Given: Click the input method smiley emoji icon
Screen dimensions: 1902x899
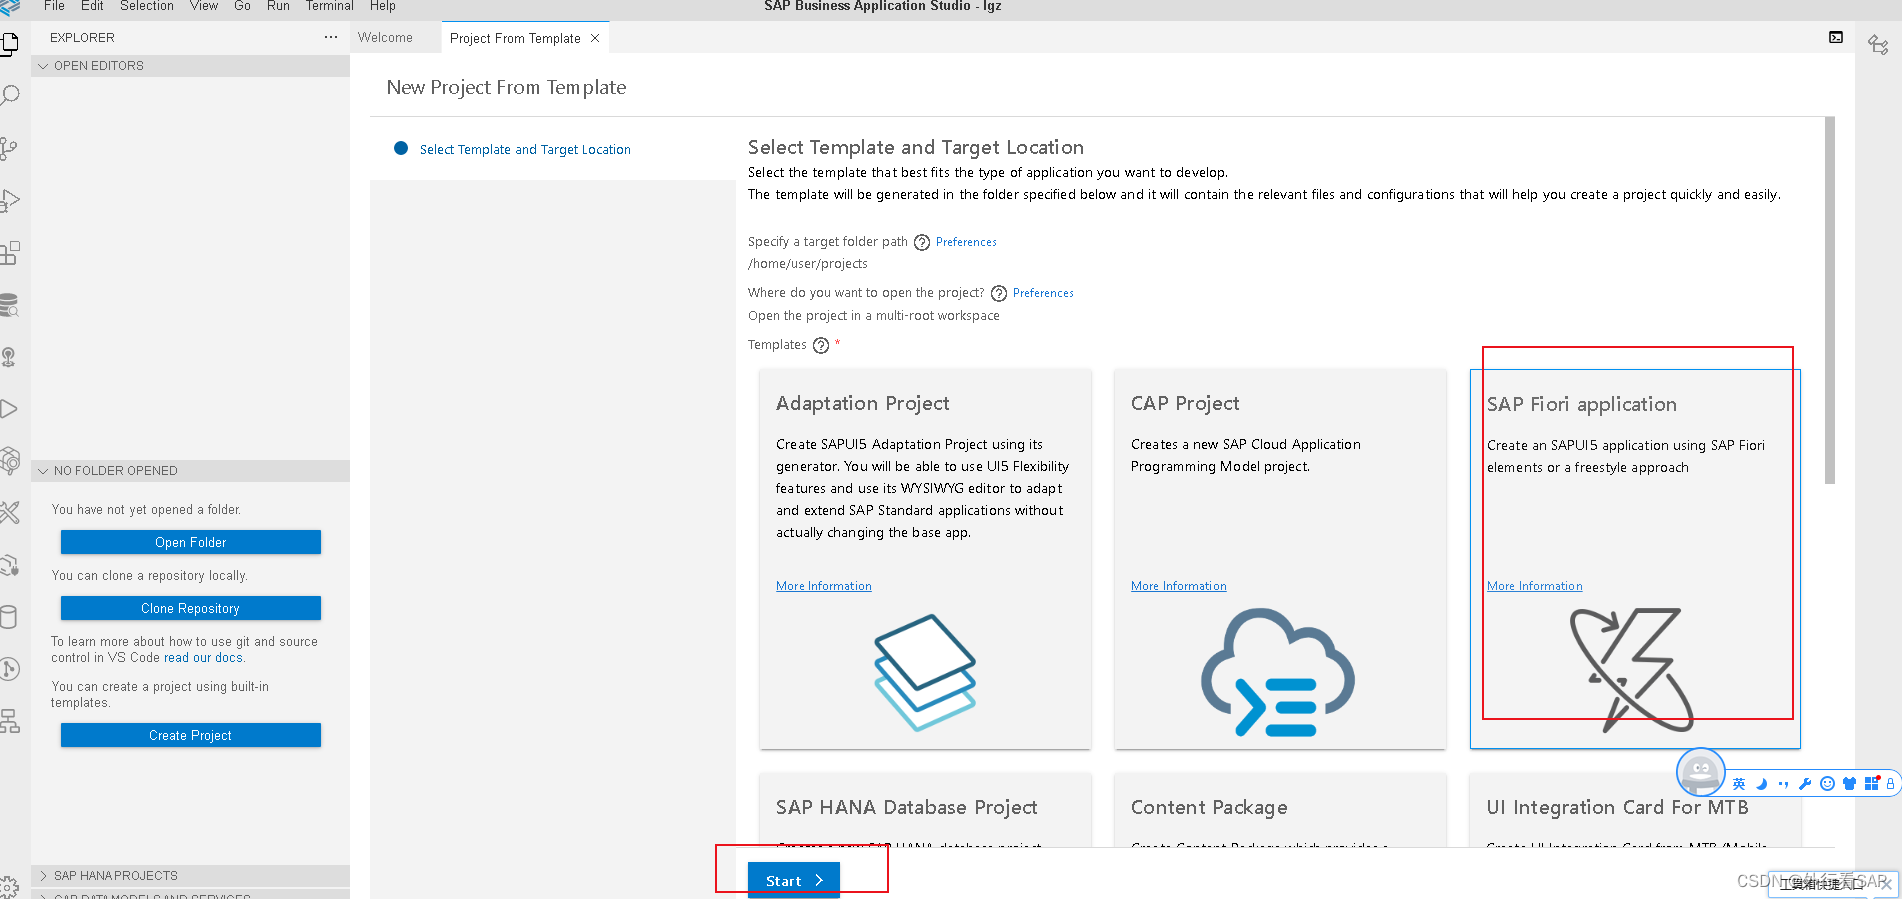Looking at the screenshot, I should (x=1827, y=784).
